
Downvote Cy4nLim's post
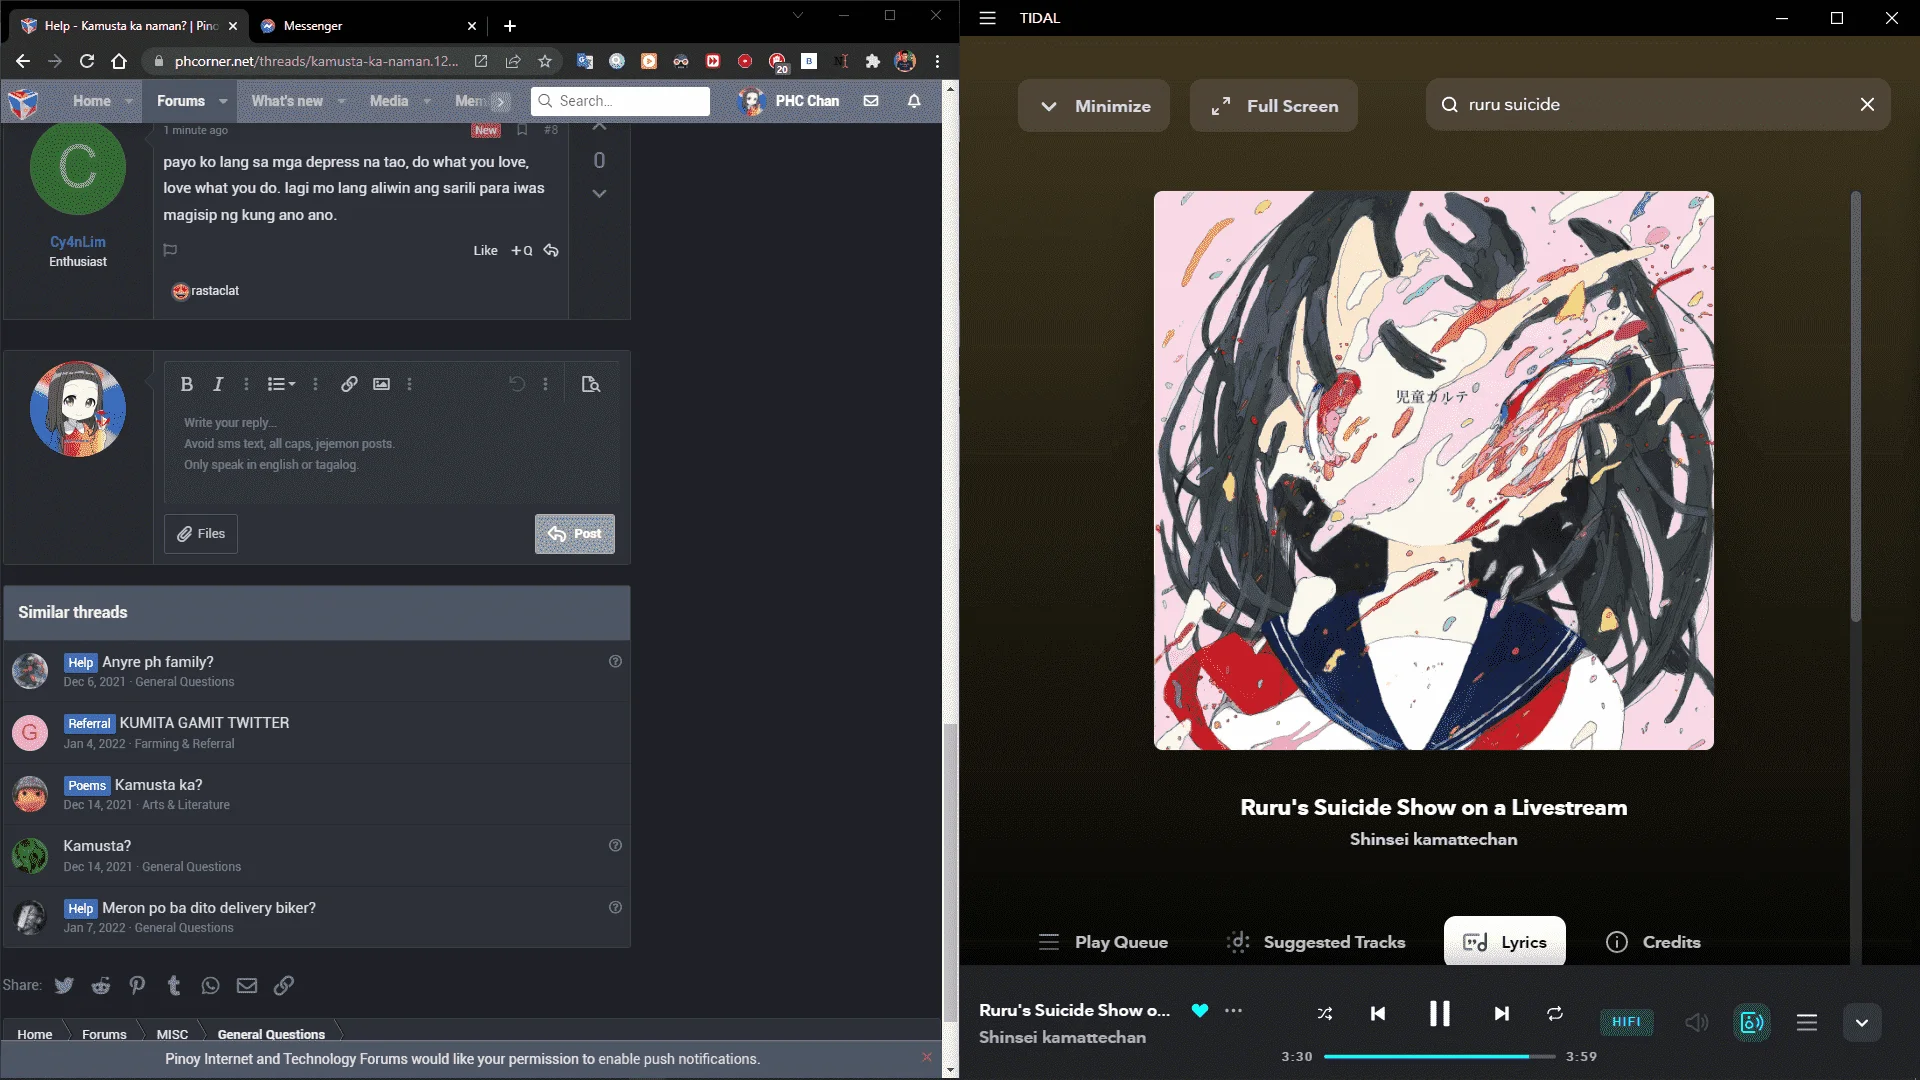599,194
